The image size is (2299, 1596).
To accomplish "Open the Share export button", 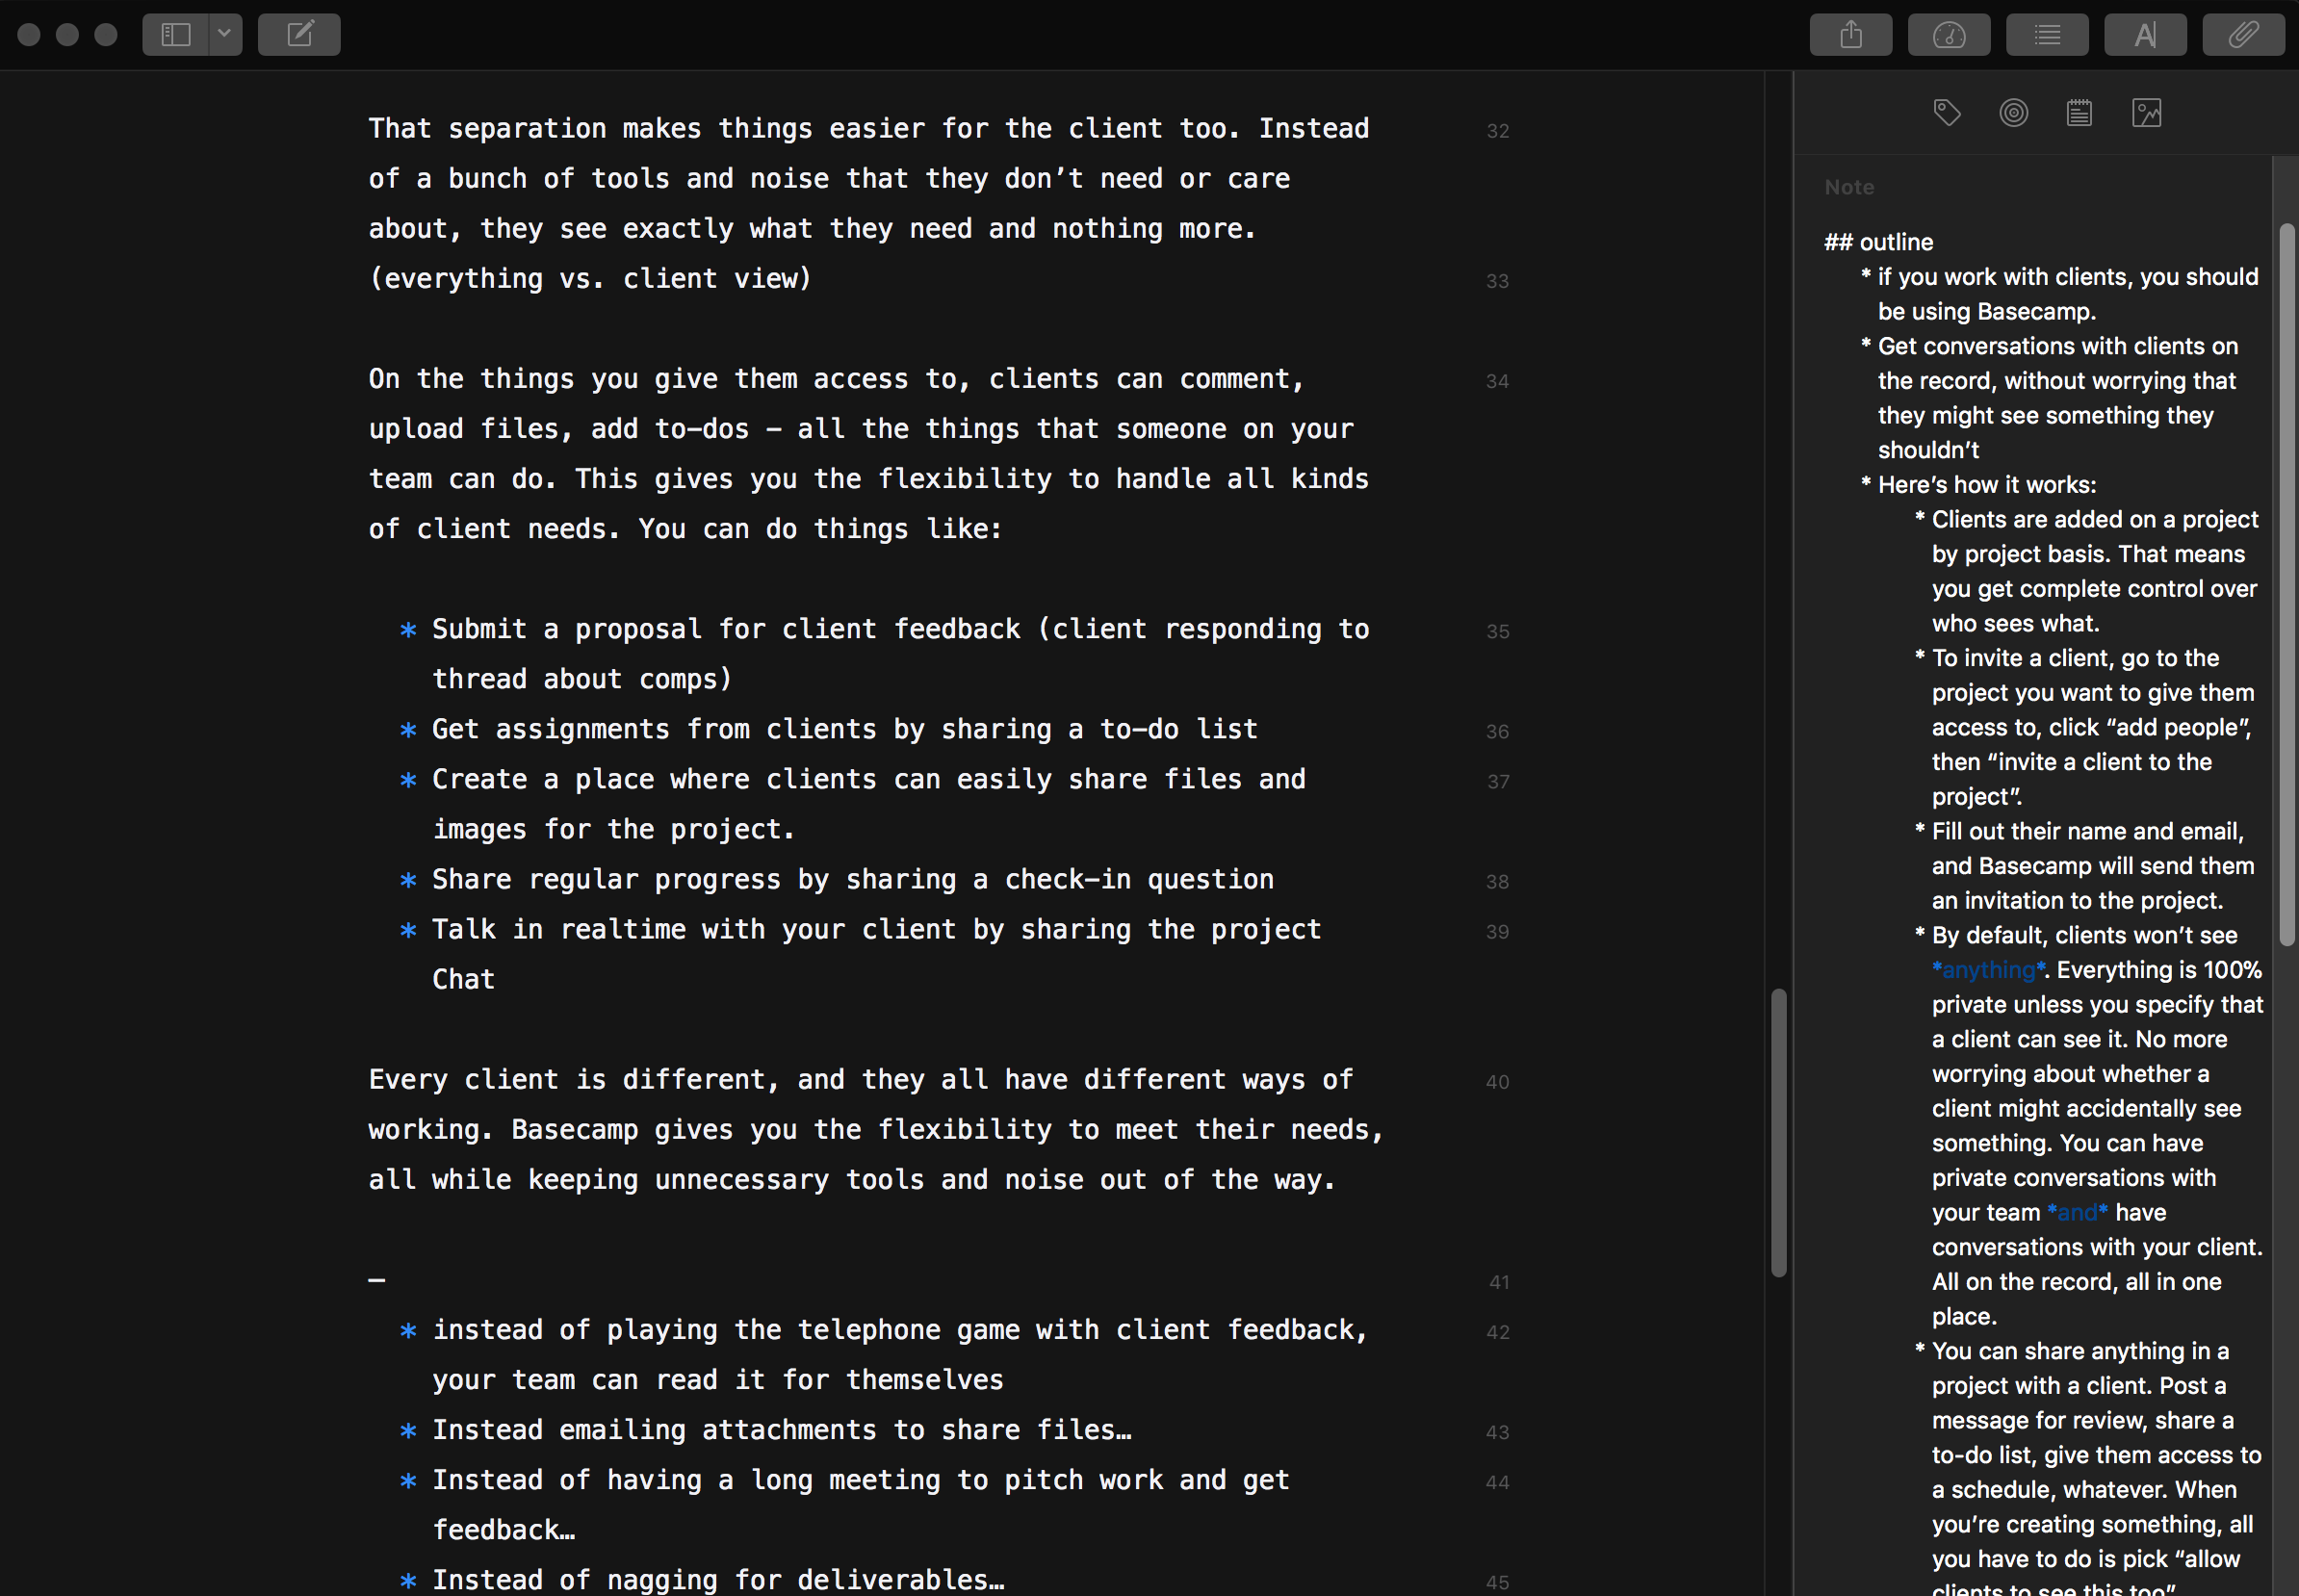I will (x=1850, y=35).
